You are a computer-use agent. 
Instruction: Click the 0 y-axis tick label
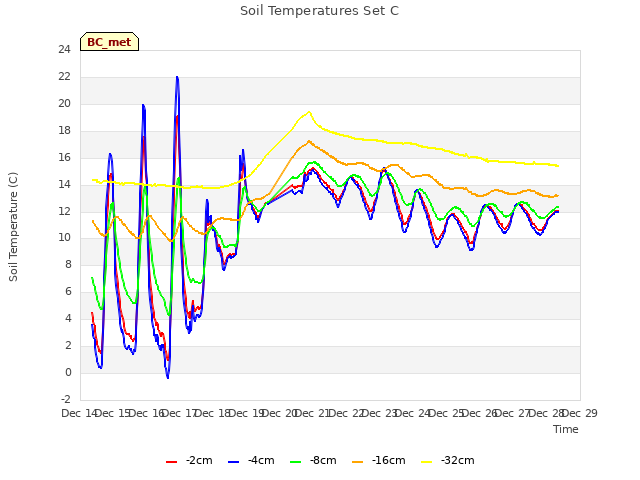(68, 373)
